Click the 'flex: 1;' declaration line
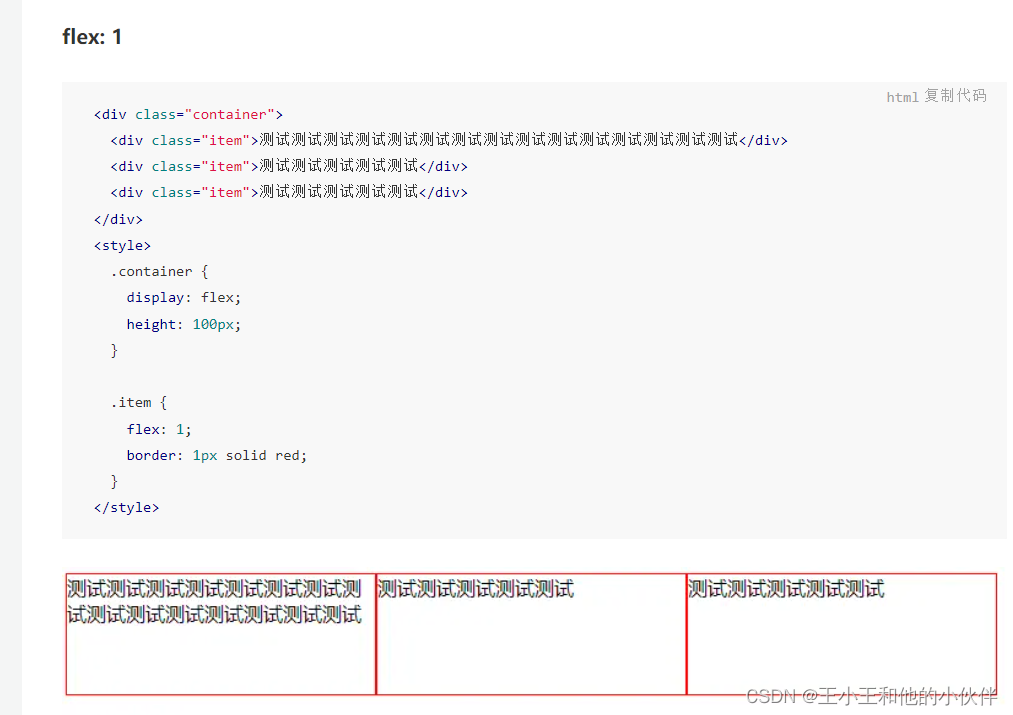 click(x=159, y=429)
